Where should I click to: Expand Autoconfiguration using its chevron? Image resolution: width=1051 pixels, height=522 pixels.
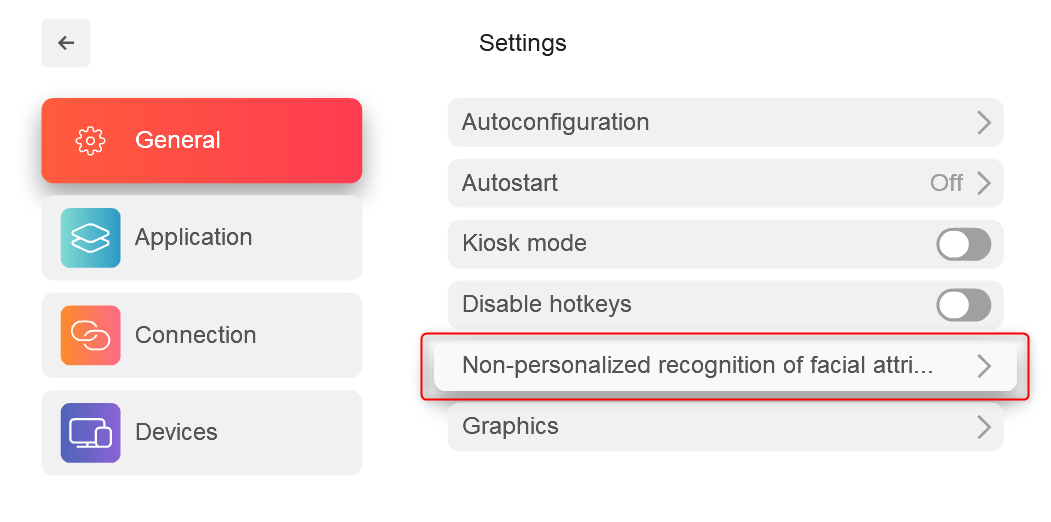point(983,123)
